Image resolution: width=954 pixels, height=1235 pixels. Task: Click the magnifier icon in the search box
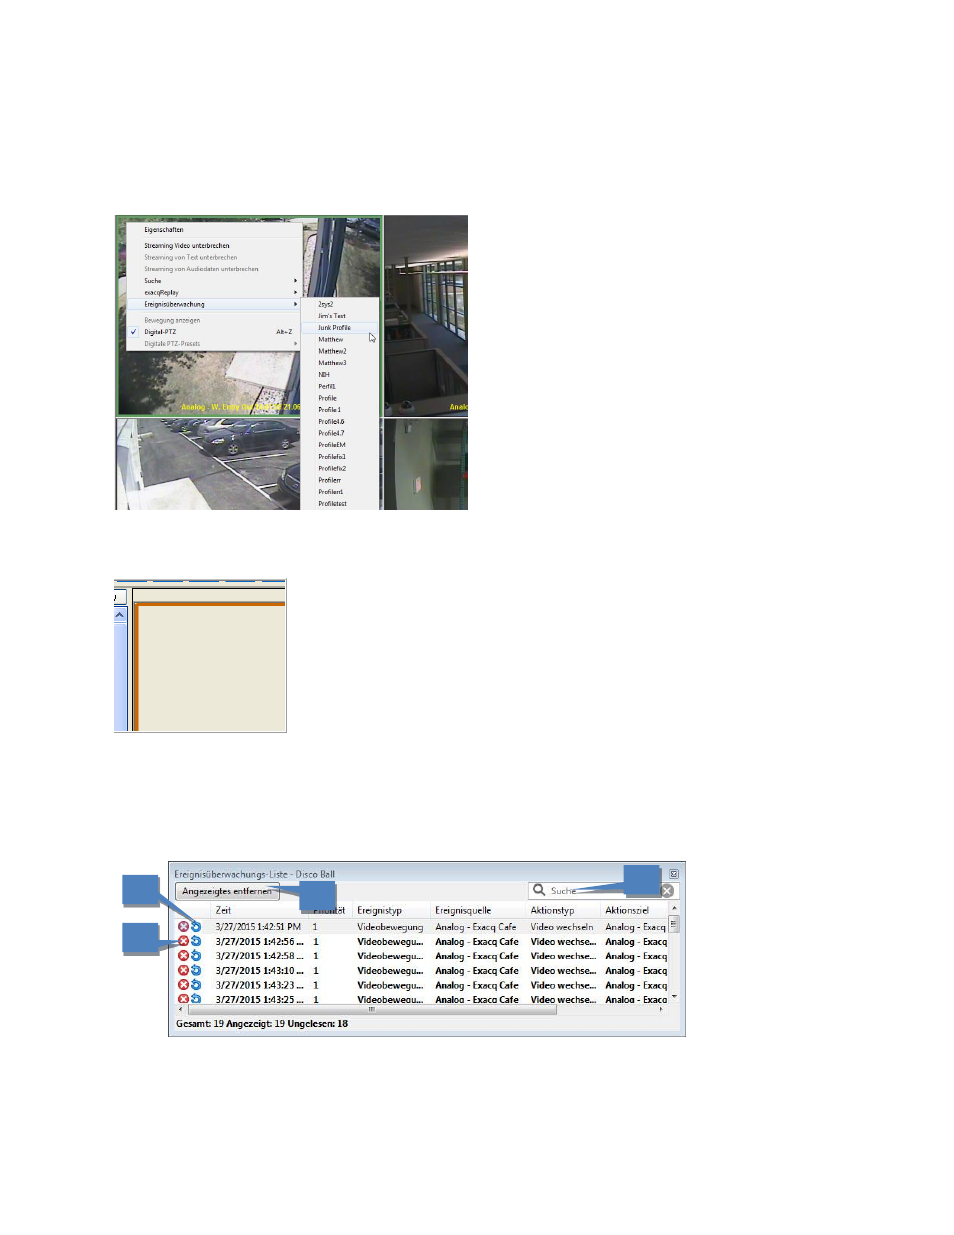539,890
